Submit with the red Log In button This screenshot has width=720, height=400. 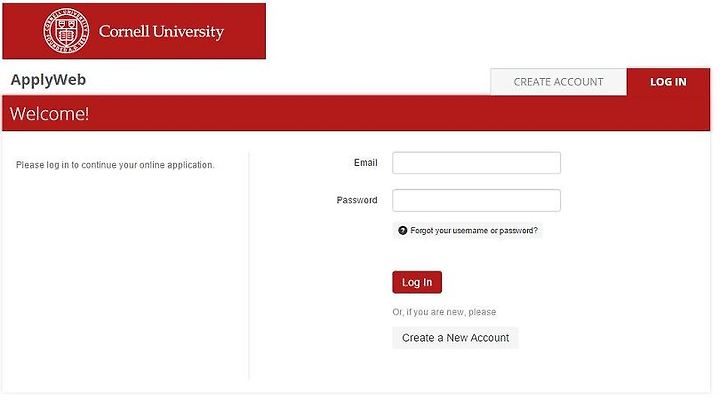pyautogui.click(x=417, y=282)
